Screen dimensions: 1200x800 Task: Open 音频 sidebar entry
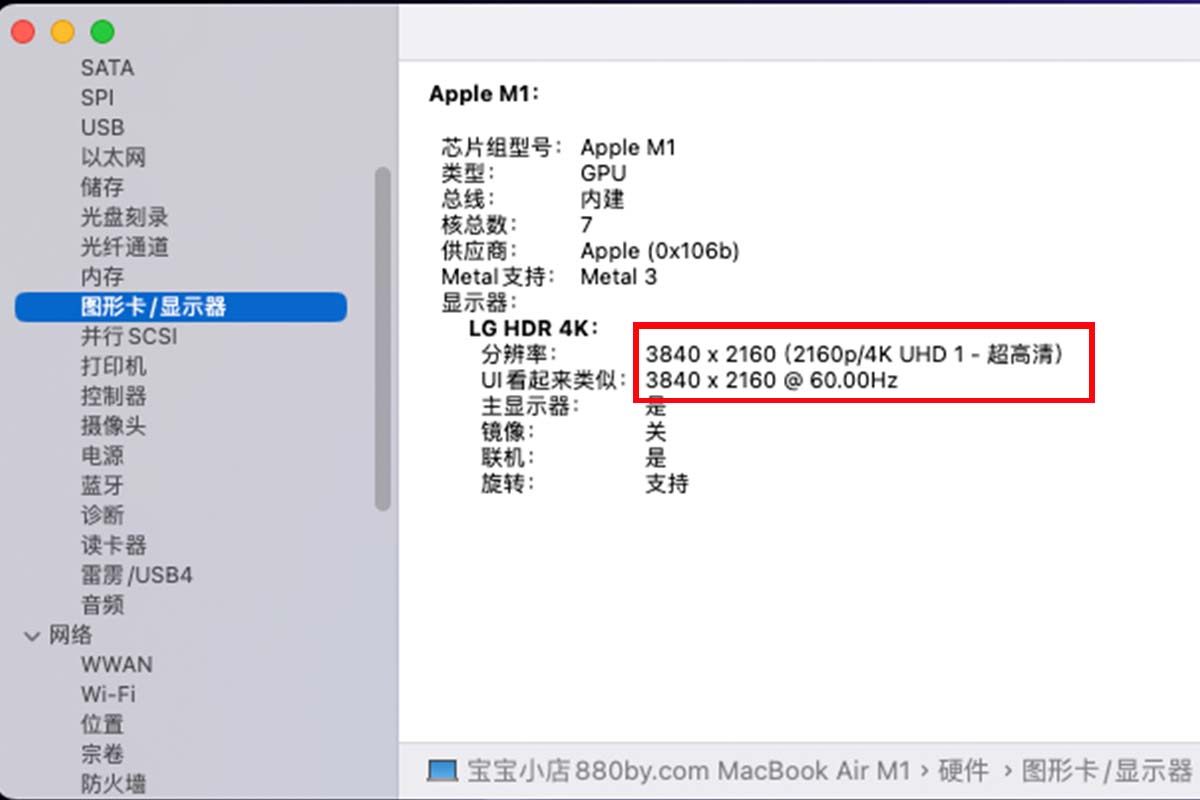(103, 605)
